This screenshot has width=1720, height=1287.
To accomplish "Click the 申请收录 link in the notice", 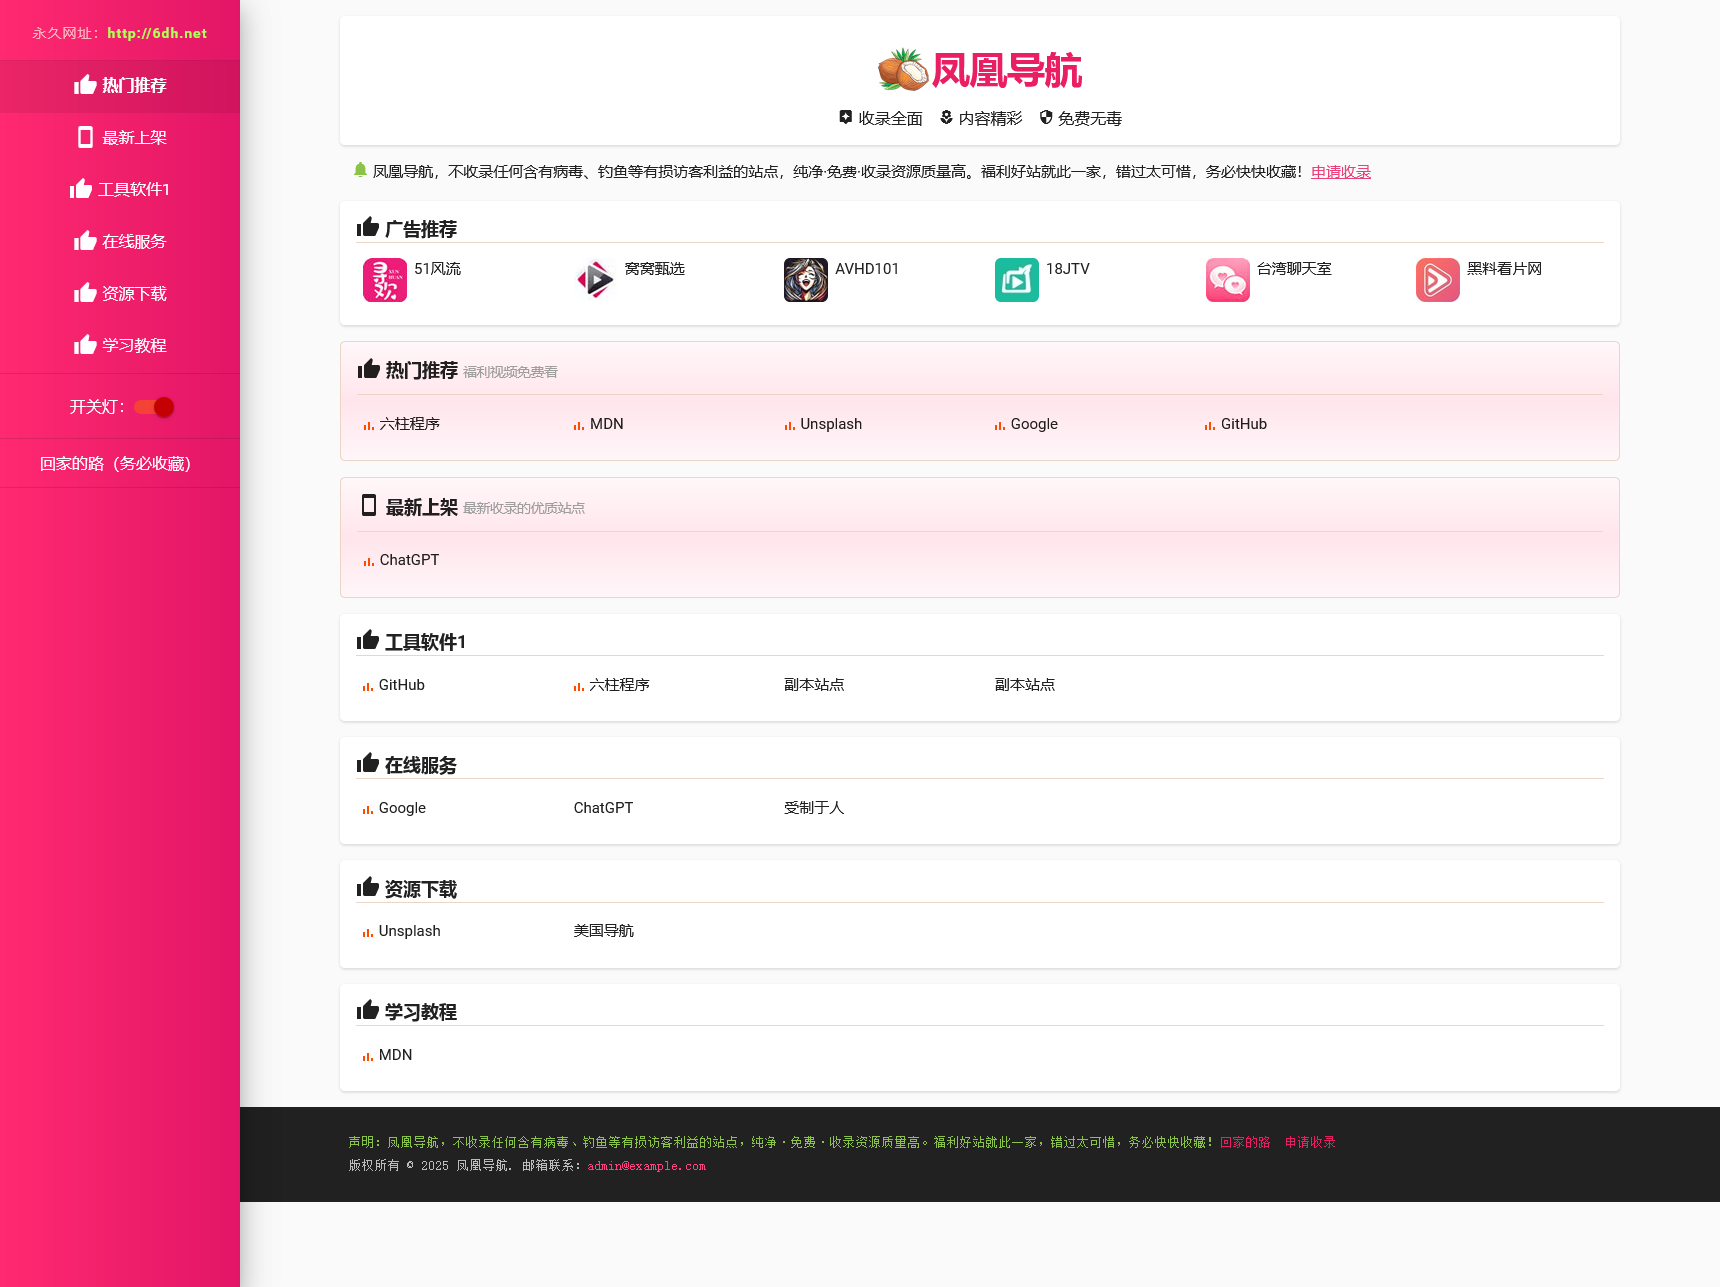I will 1340,172.
